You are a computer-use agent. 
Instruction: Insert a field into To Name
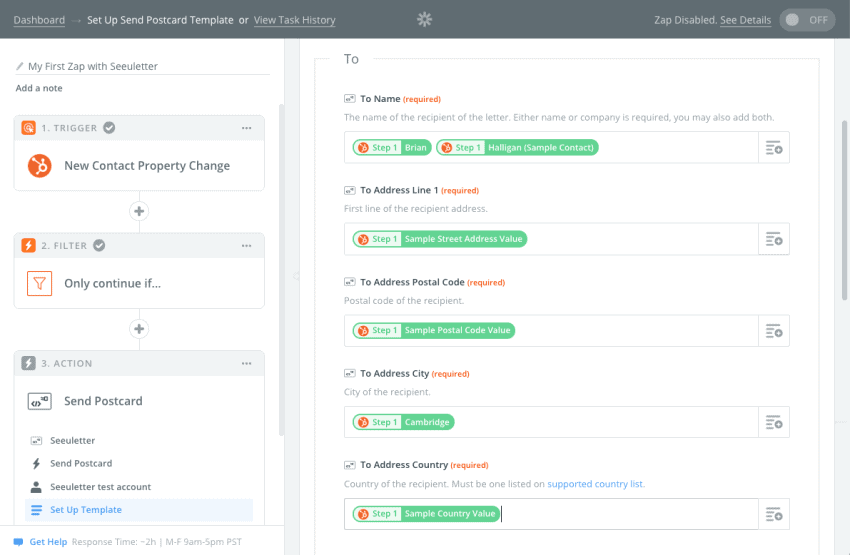click(x=774, y=147)
